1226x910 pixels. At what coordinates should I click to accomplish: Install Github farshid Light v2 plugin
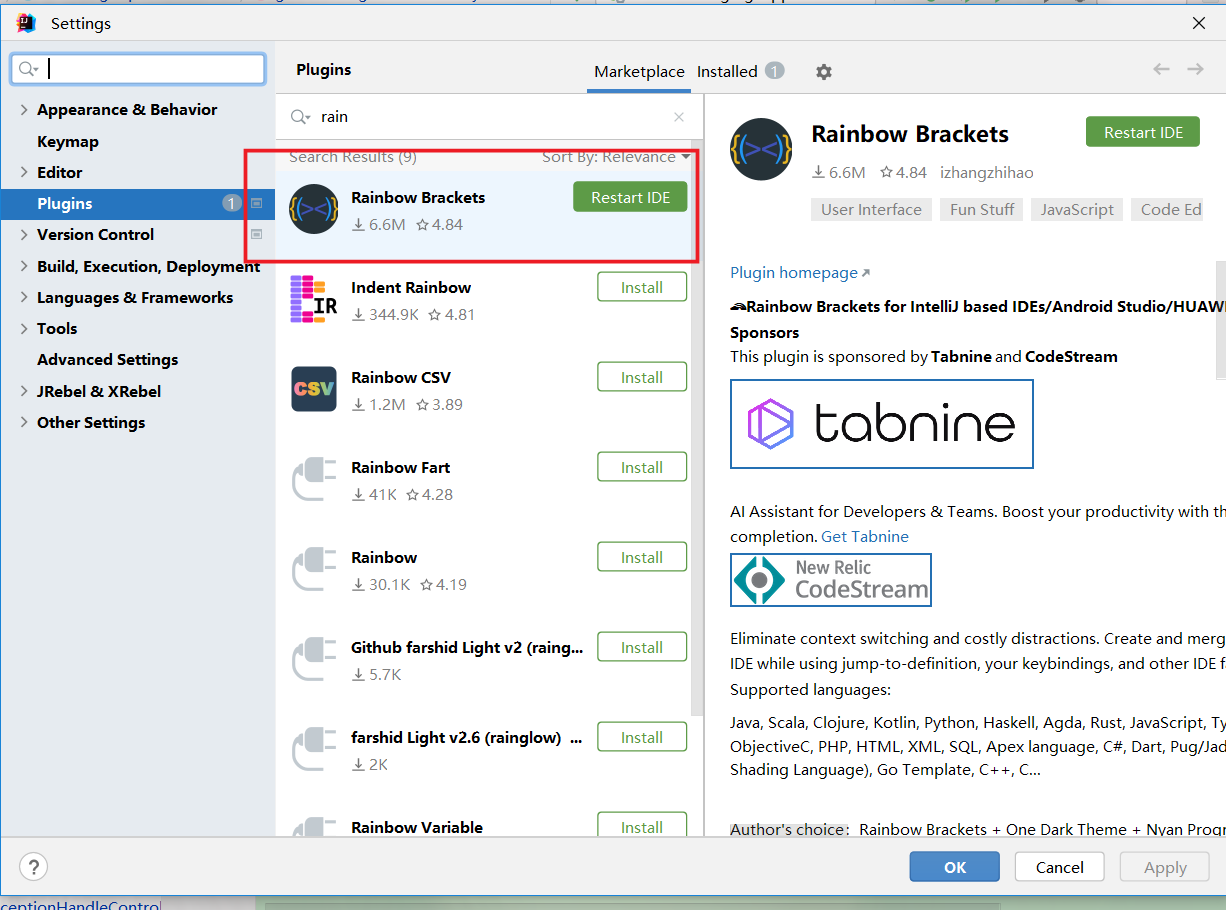point(642,647)
